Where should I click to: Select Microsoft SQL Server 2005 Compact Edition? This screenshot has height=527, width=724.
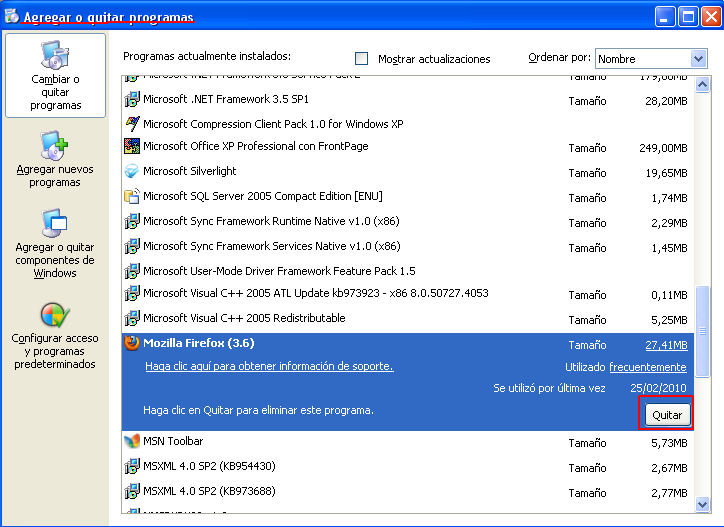click(x=262, y=197)
